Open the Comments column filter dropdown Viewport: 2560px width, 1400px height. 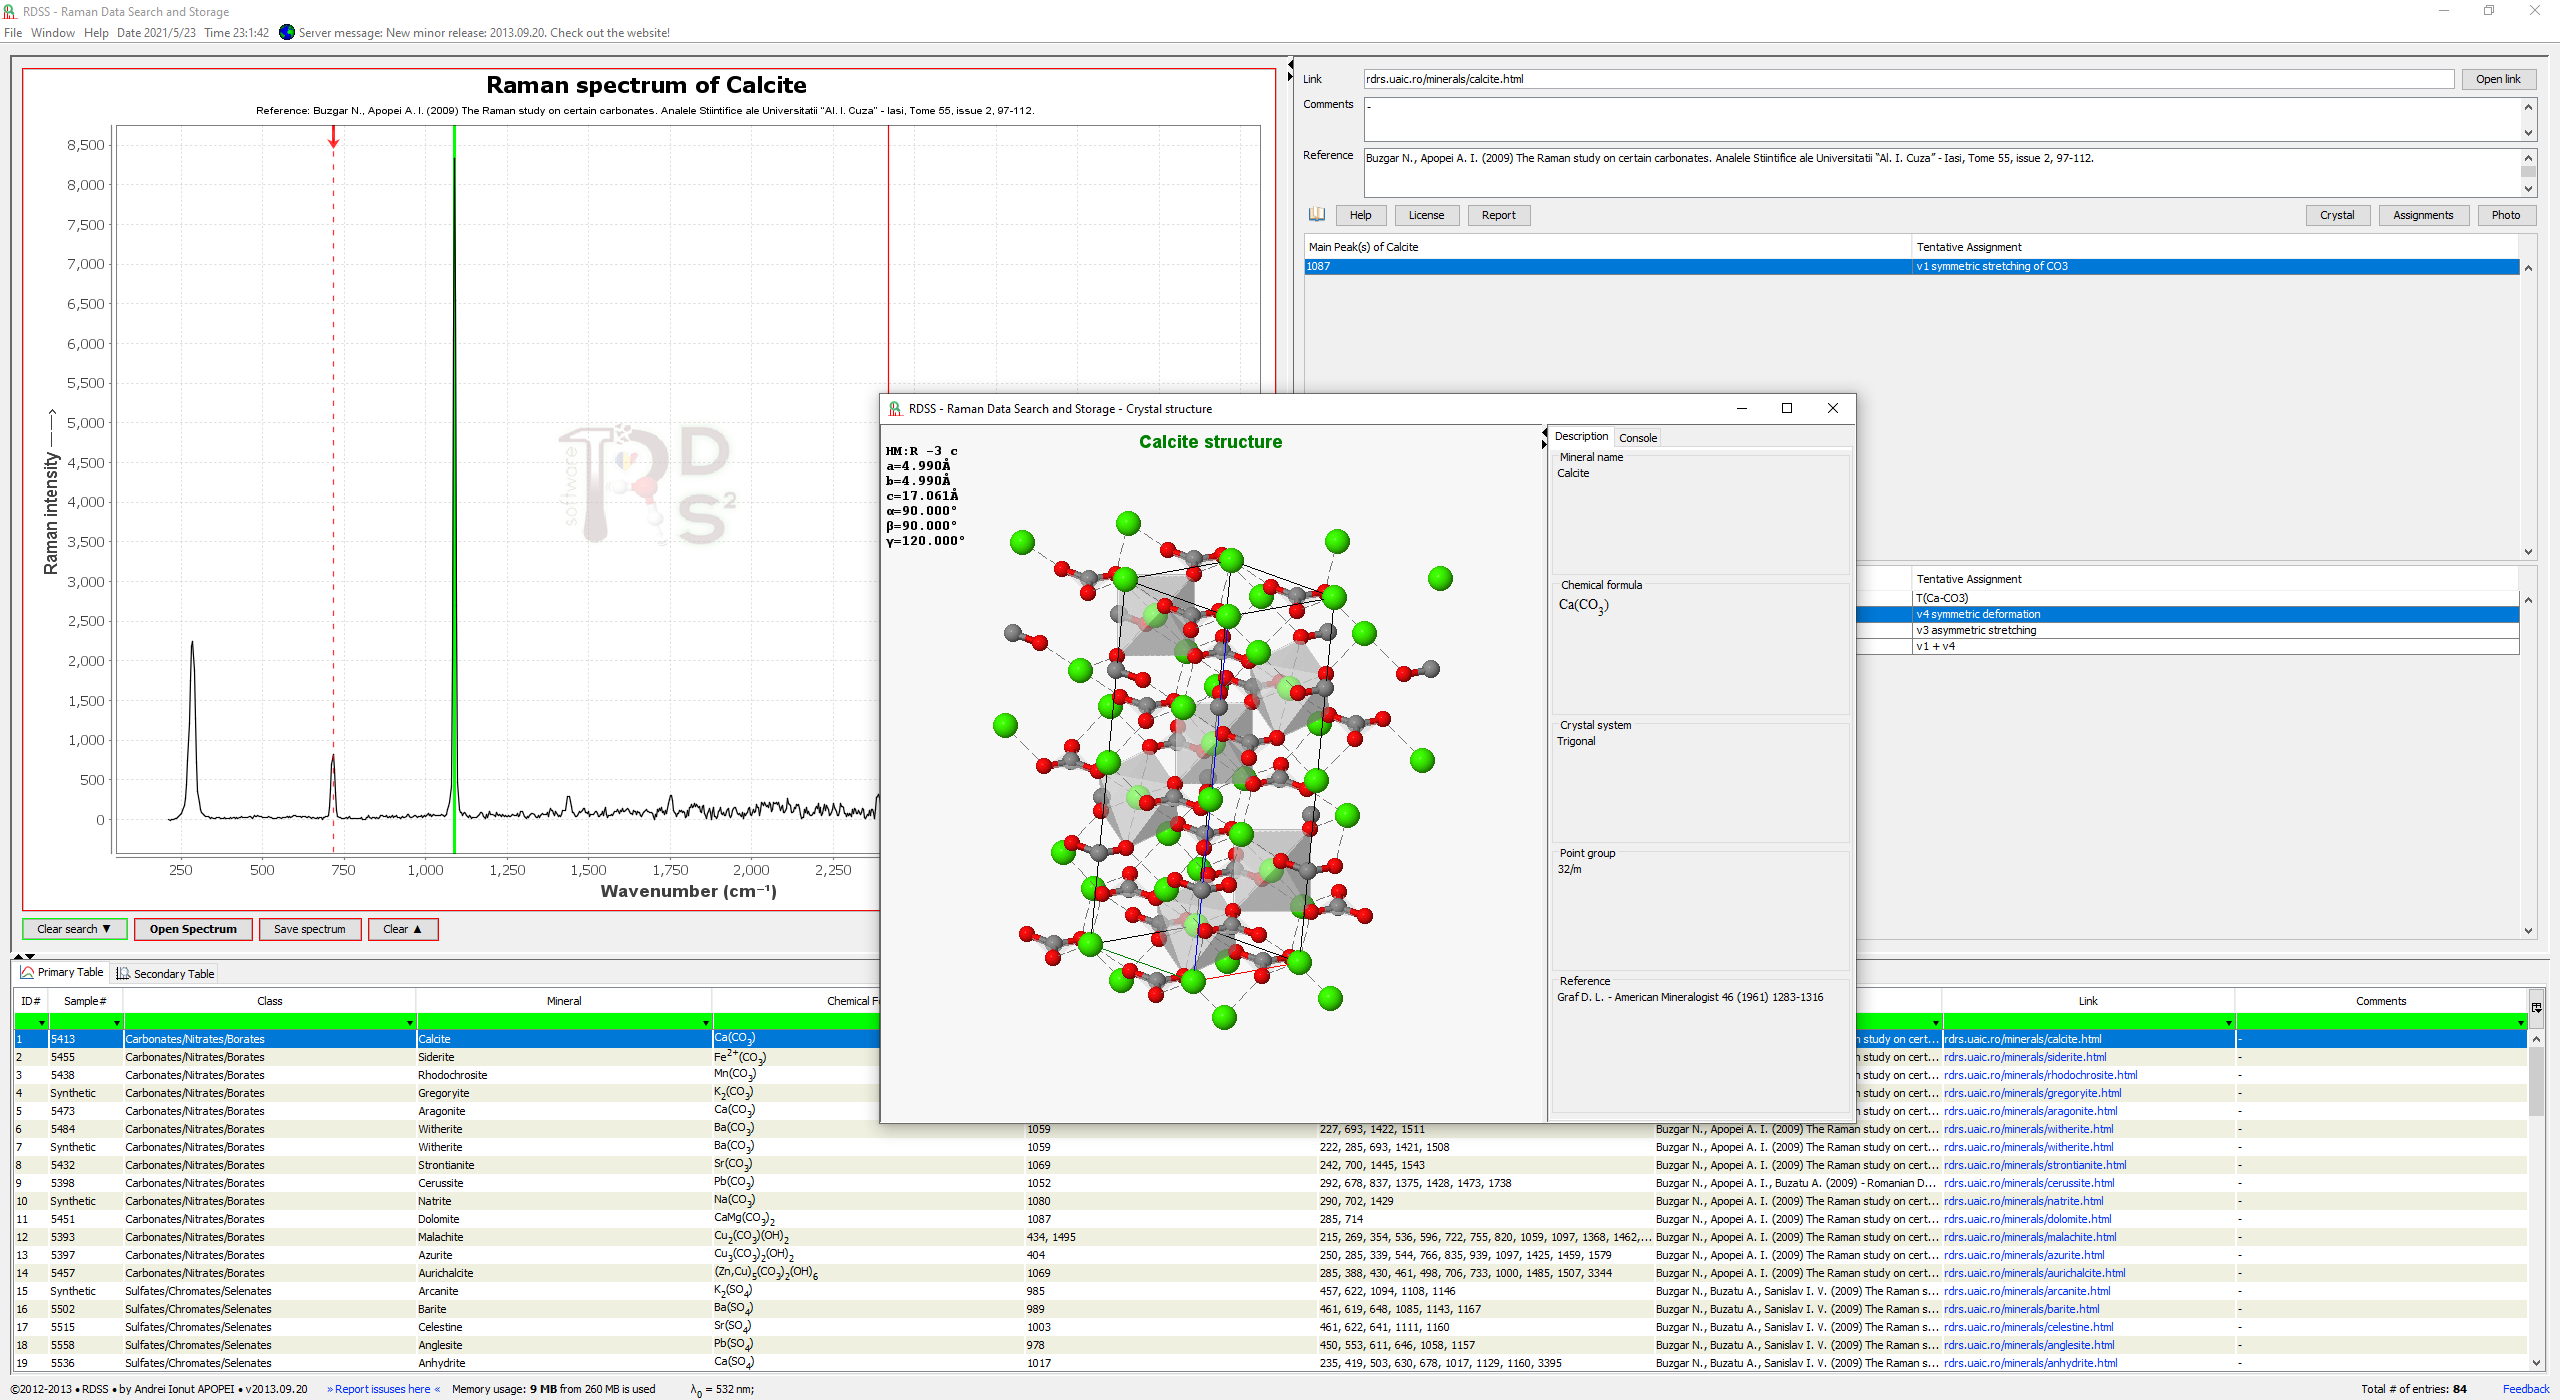coord(2520,1023)
